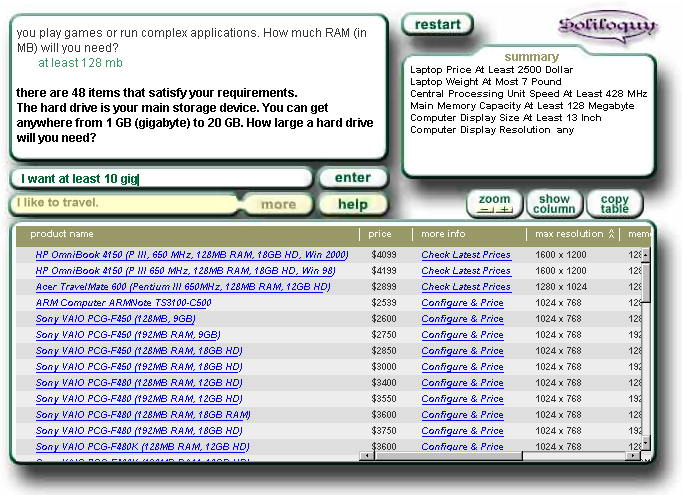Configure & Price the $3550 Sony VAIO
Image resolution: width=682 pixels, height=495 pixels.
462,399
